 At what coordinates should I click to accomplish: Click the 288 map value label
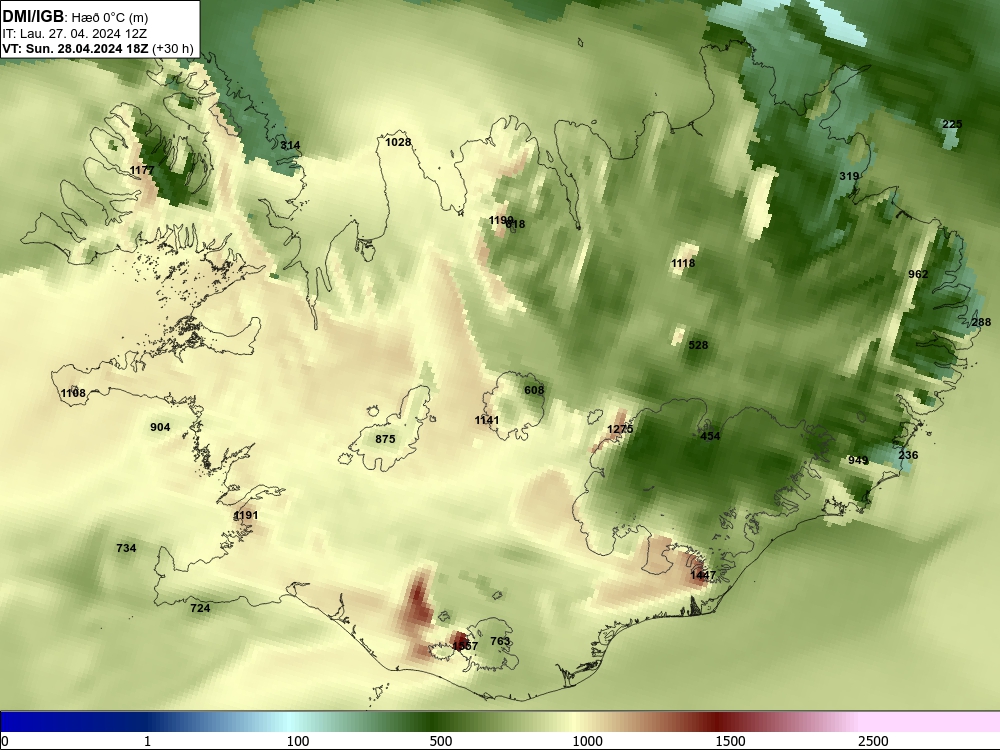click(x=982, y=322)
